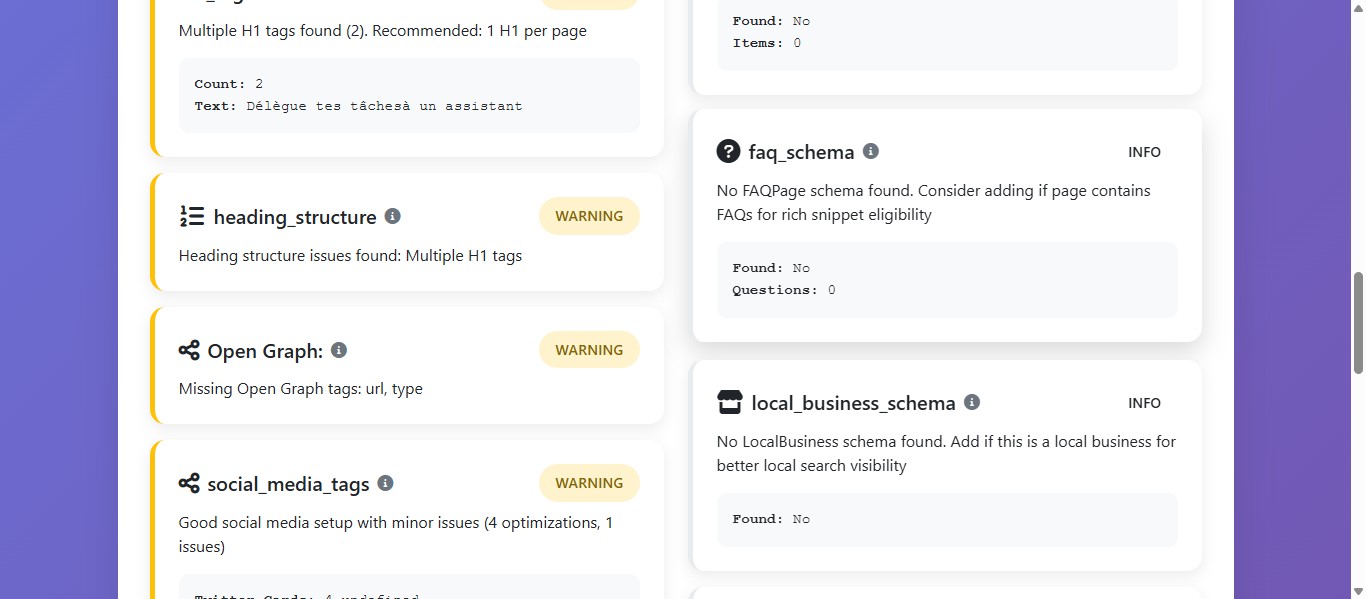Click the WARNING badge on heading_structure
This screenshot has height=599, width=1366.
coord(589,216)
